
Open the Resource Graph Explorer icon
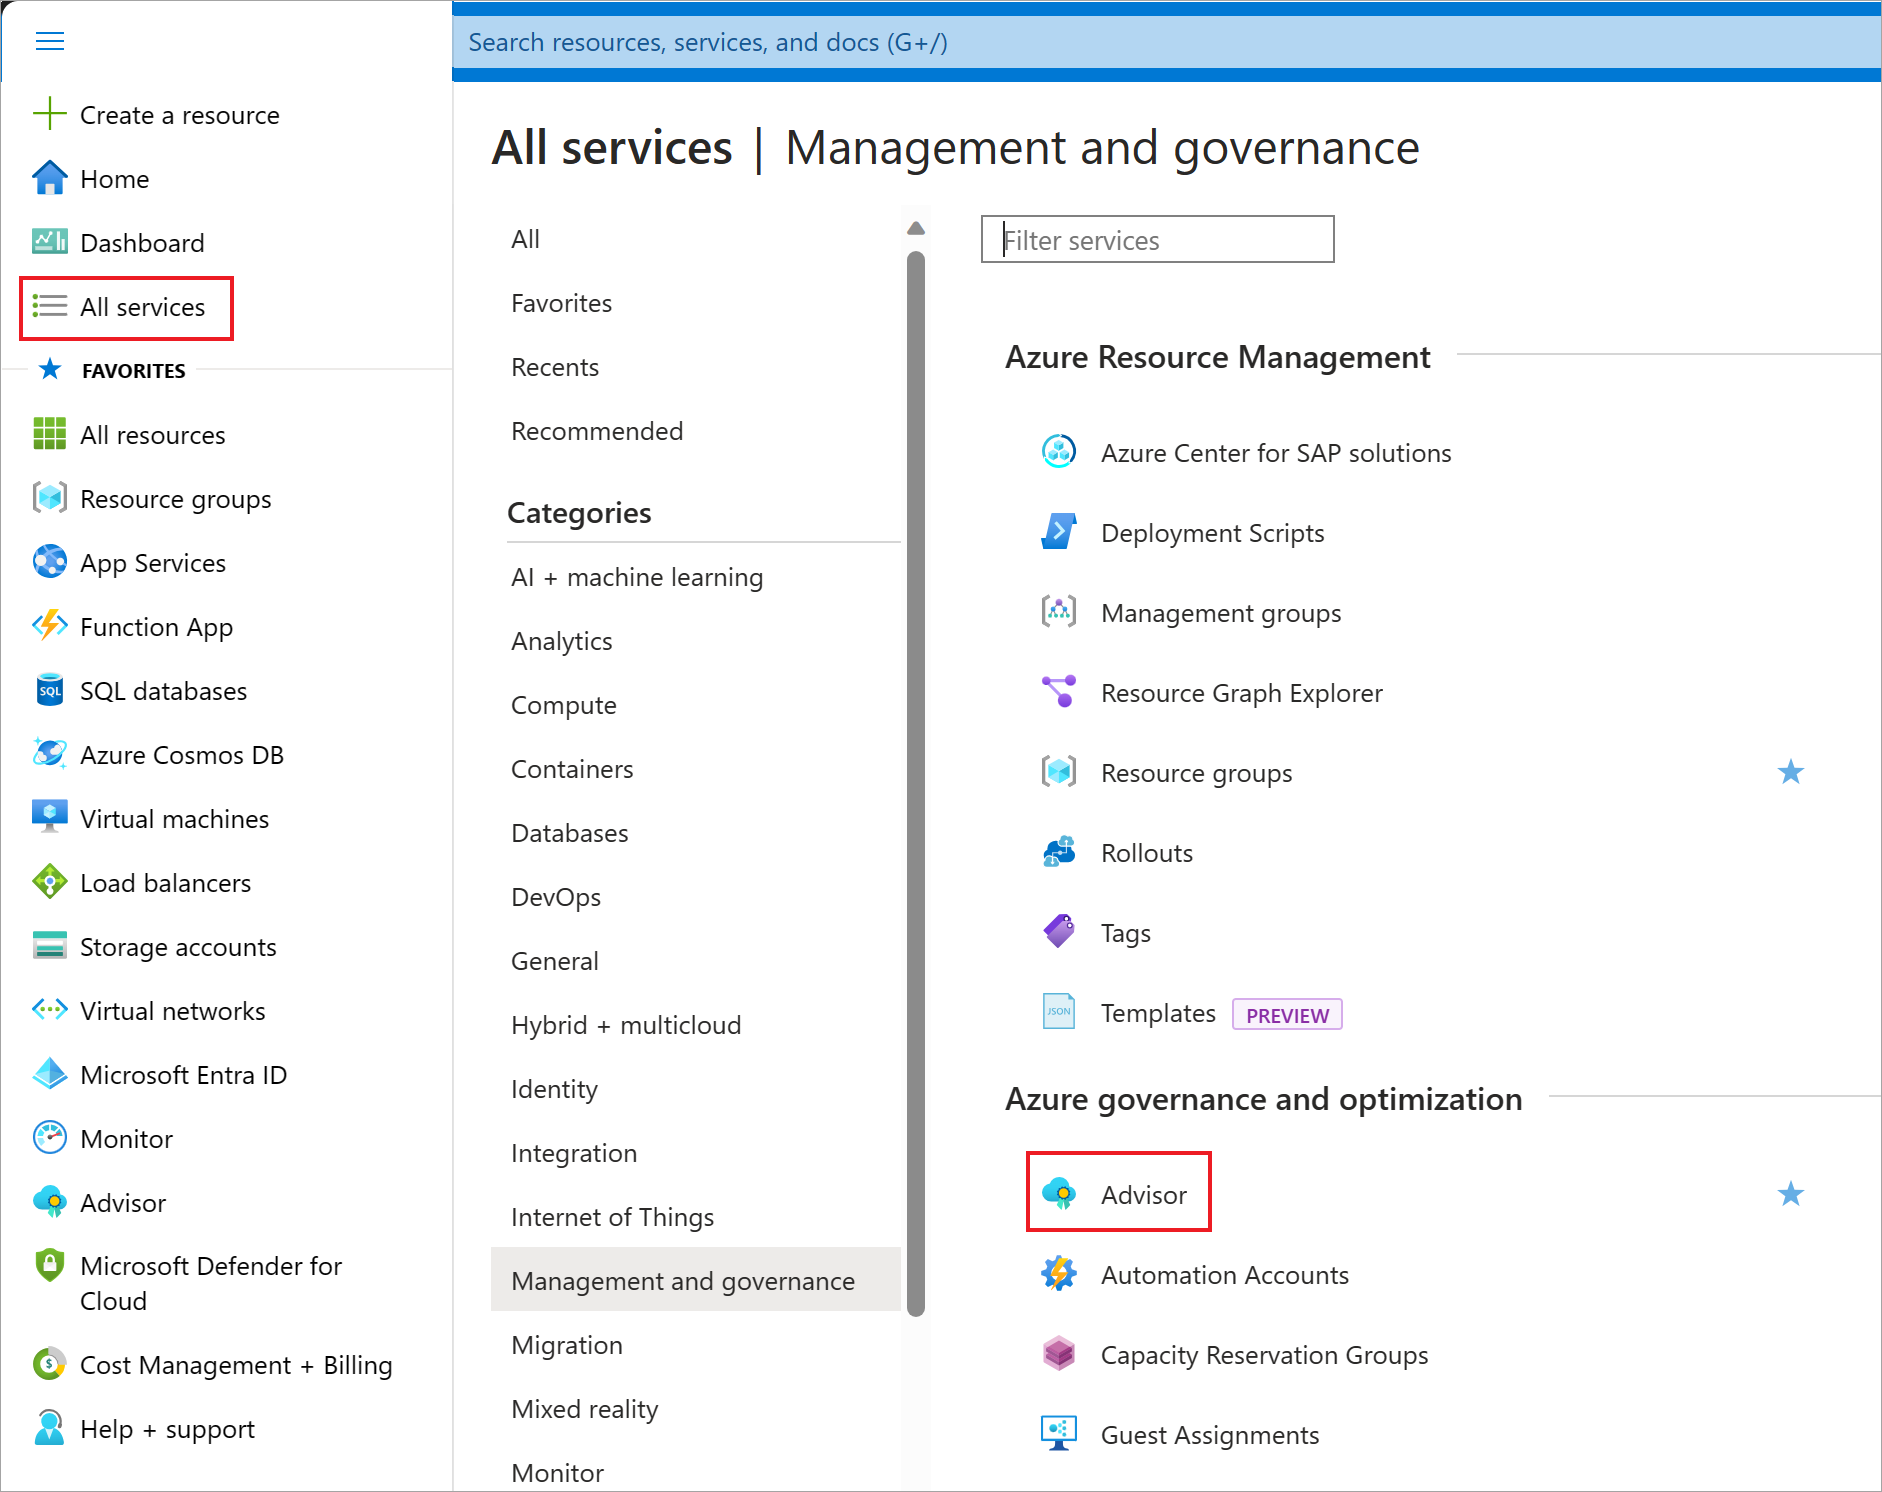(x=1059, y=692)
